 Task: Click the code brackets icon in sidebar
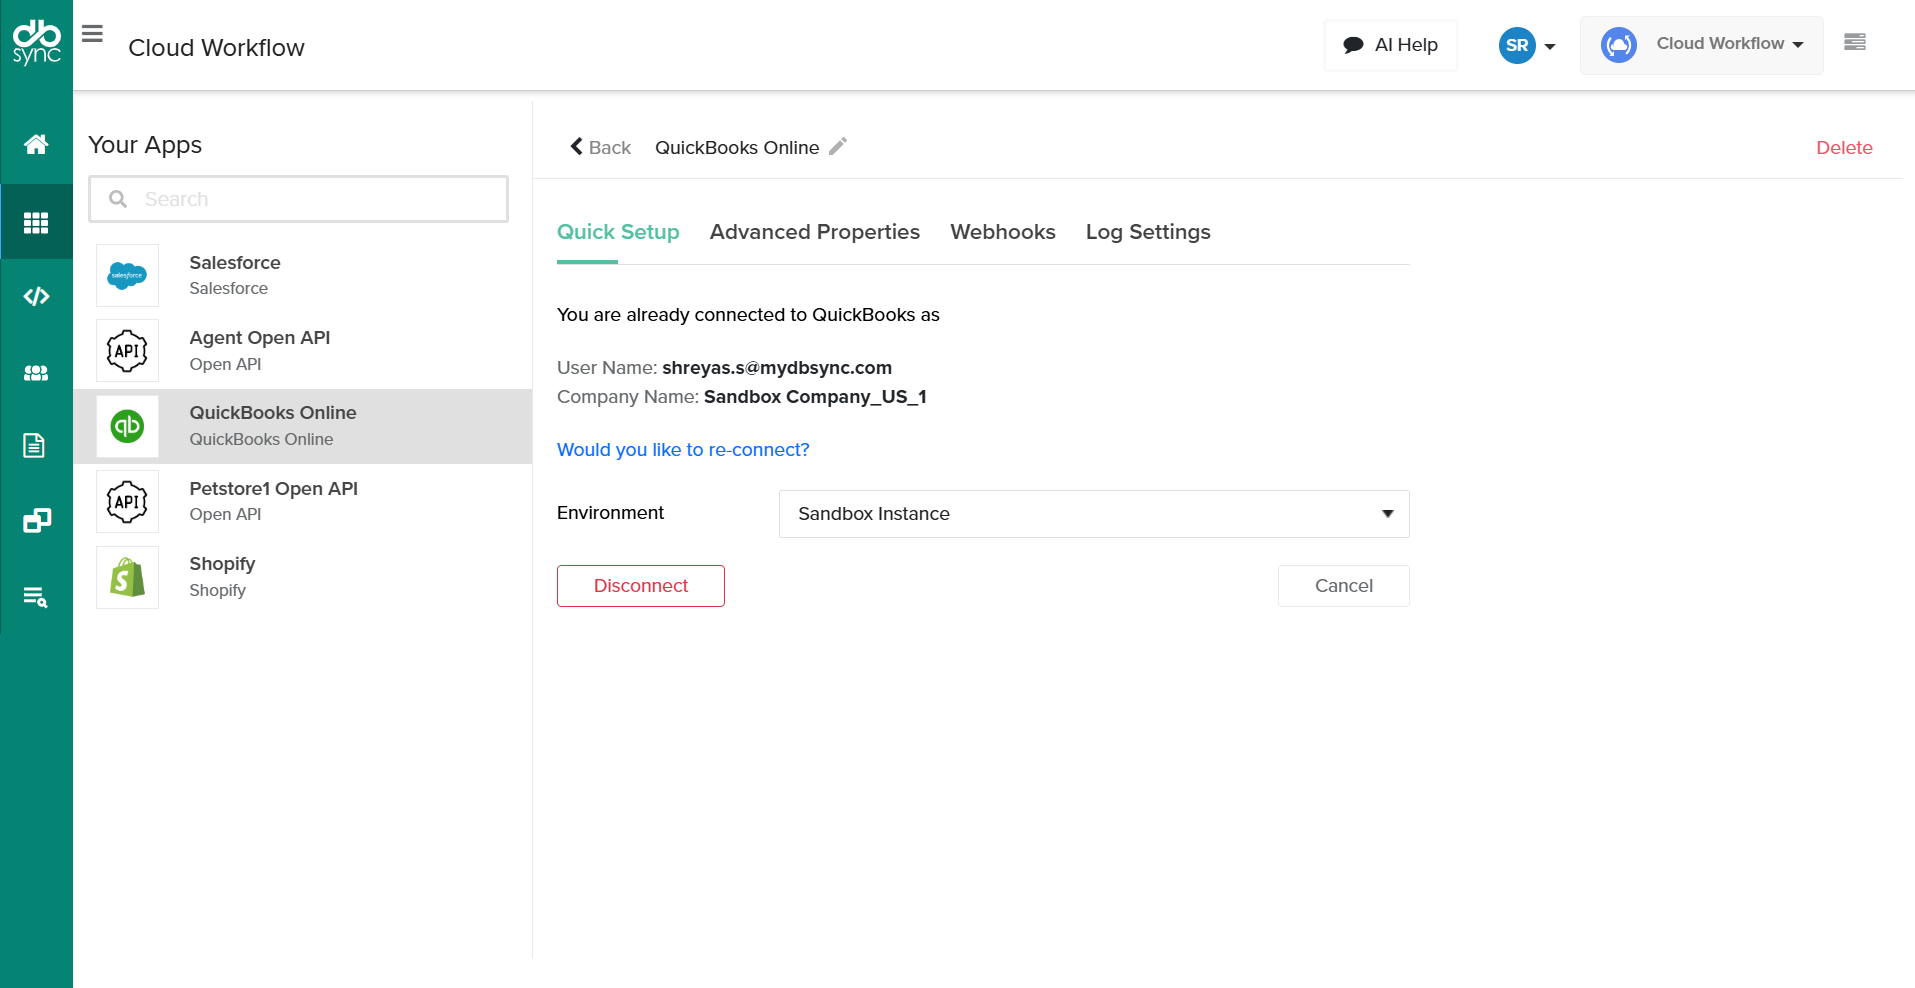click(36, 296)
